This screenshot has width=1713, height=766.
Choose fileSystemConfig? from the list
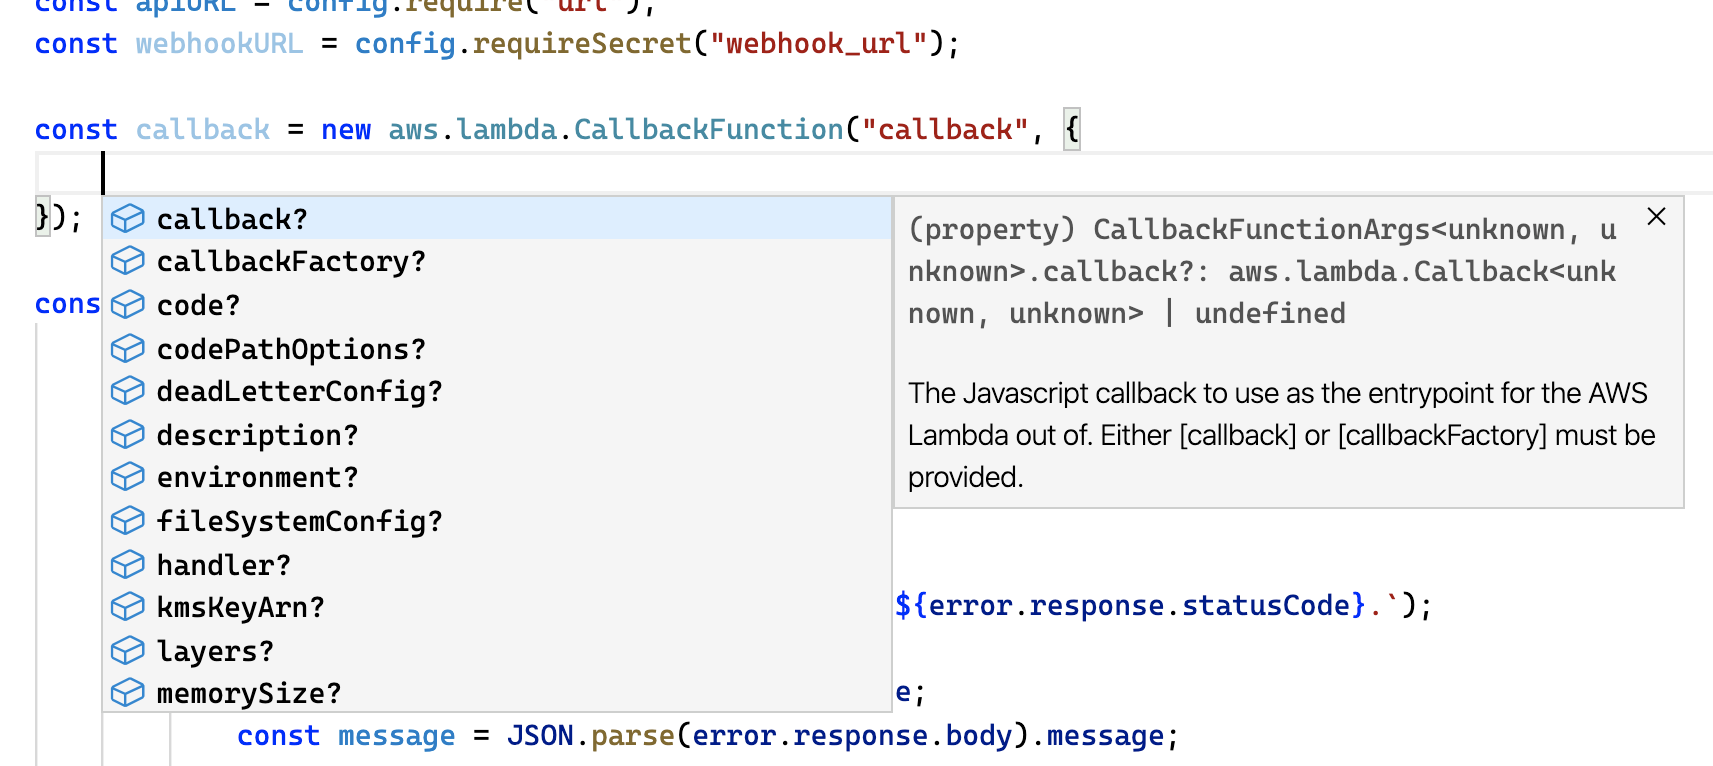click(497, 521)
